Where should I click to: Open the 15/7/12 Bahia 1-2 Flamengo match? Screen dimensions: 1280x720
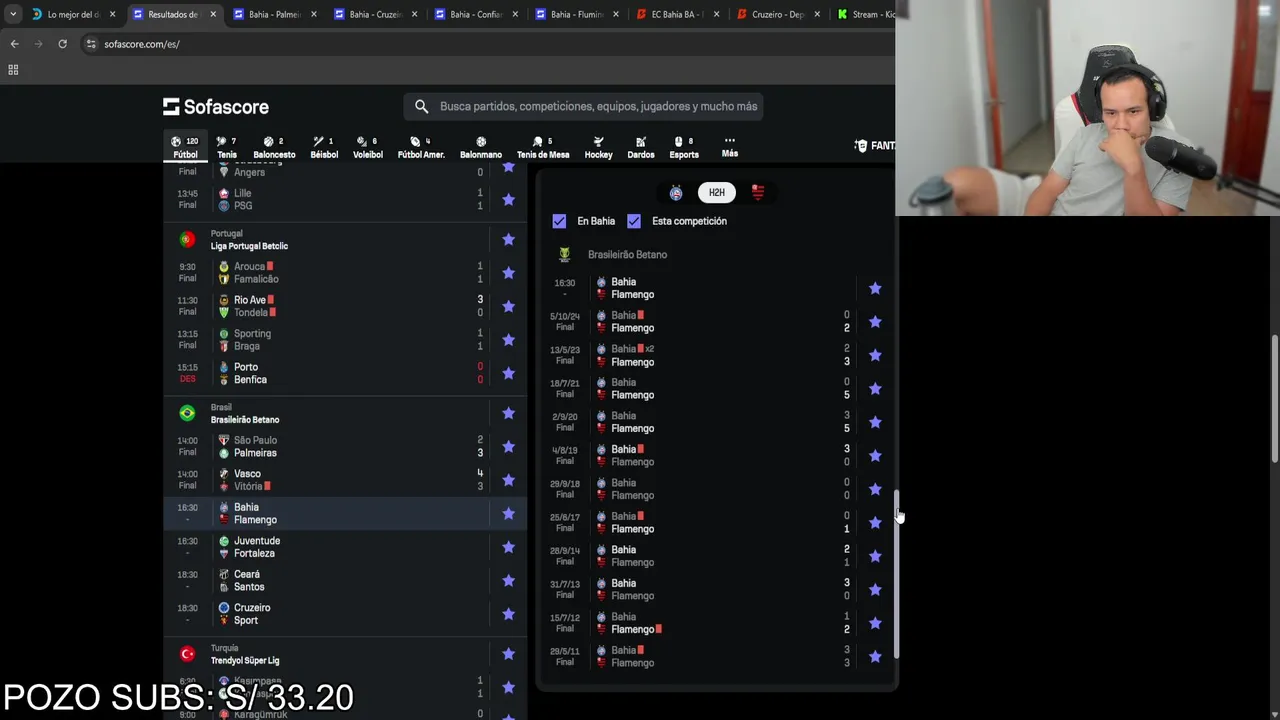[715, 622]
